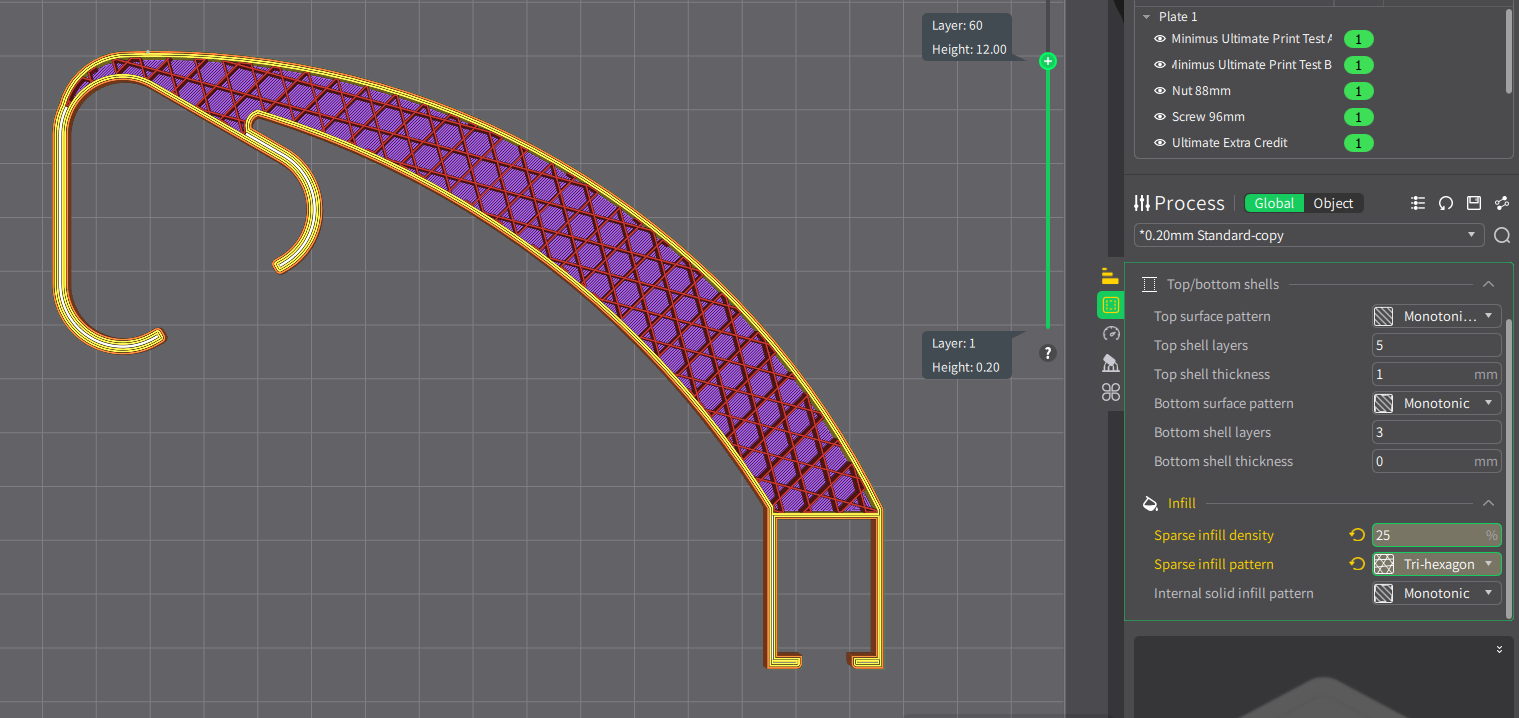
Task: Click the process preset sharing icon
Action: (x=1502, y=203)
